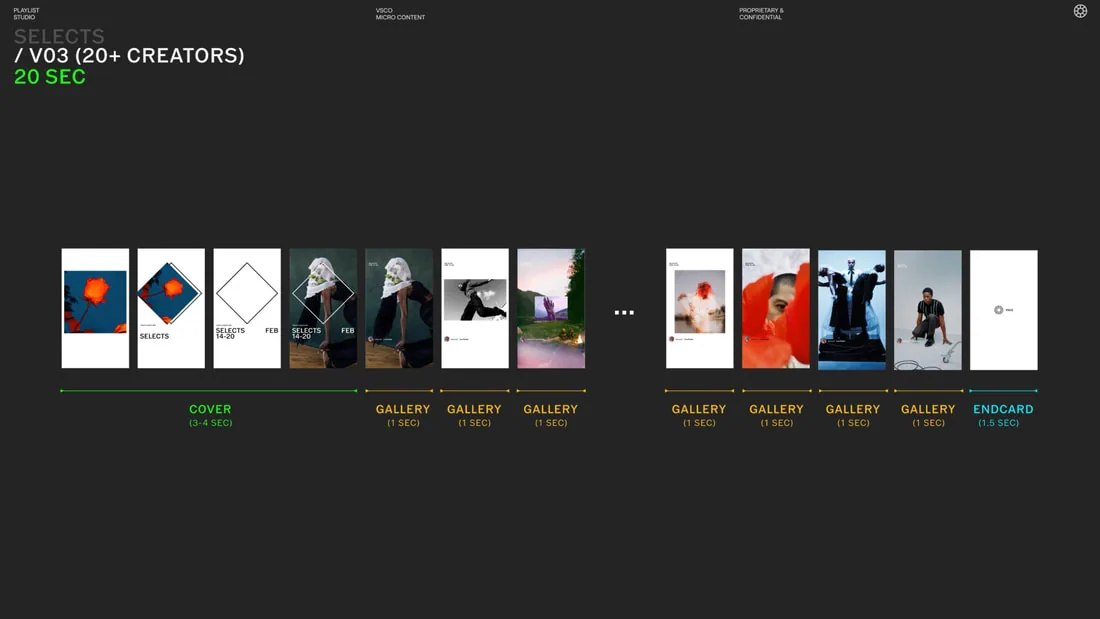Click the '(1.5 SEC)' endcard duration

[x=999, y=422]
